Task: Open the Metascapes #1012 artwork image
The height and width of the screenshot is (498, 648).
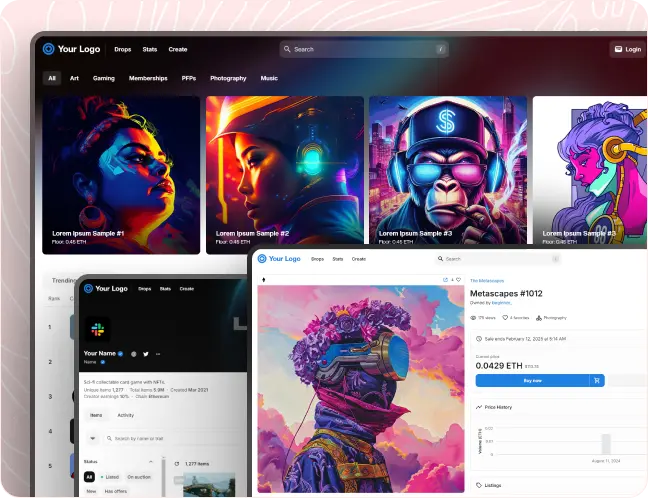Action: pos(361,388)
